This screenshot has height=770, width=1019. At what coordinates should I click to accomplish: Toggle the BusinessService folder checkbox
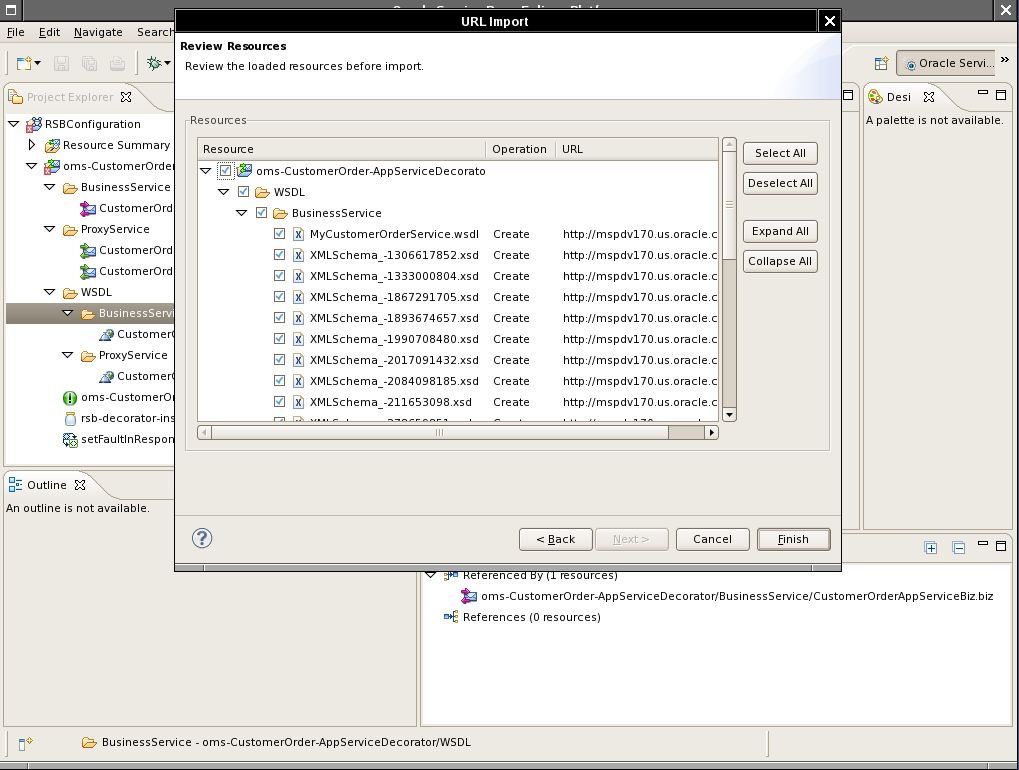coord(261,212)
